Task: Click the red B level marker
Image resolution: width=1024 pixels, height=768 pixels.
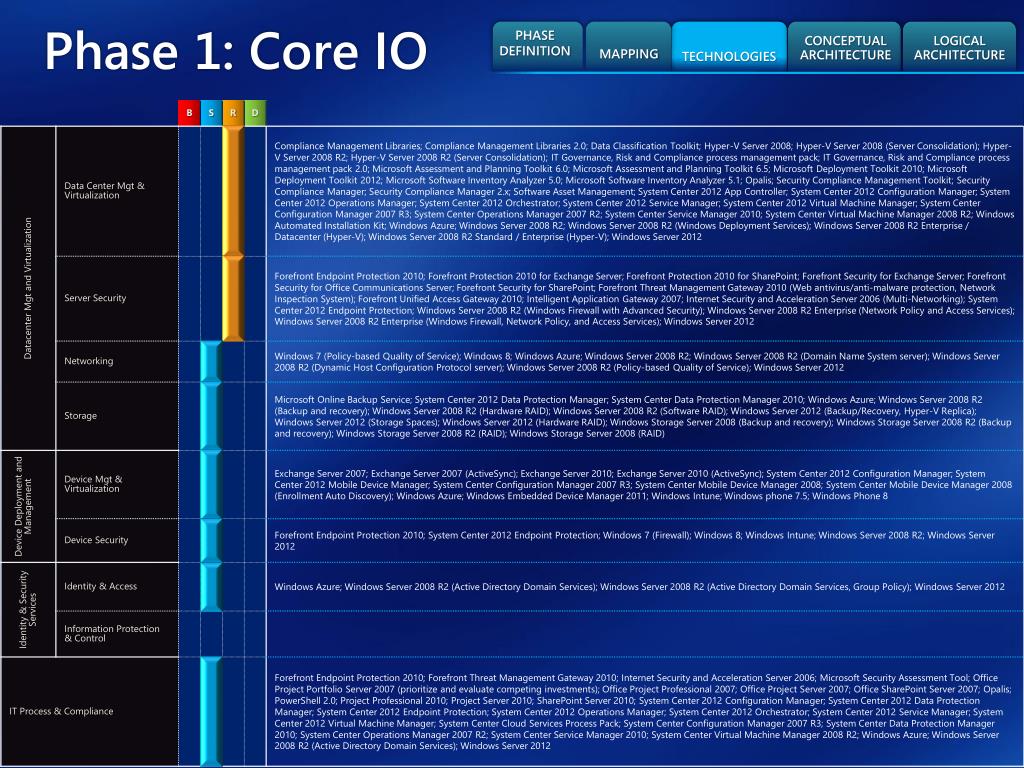Action: [189, 112]
